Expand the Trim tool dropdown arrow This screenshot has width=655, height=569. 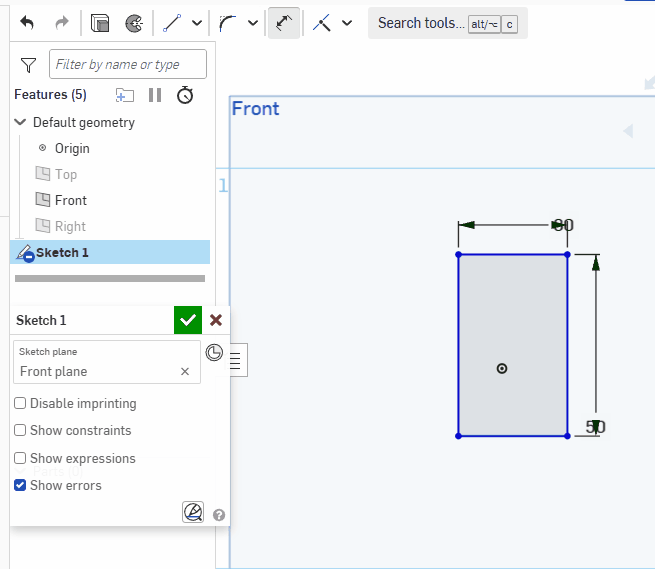coord(347,23)
